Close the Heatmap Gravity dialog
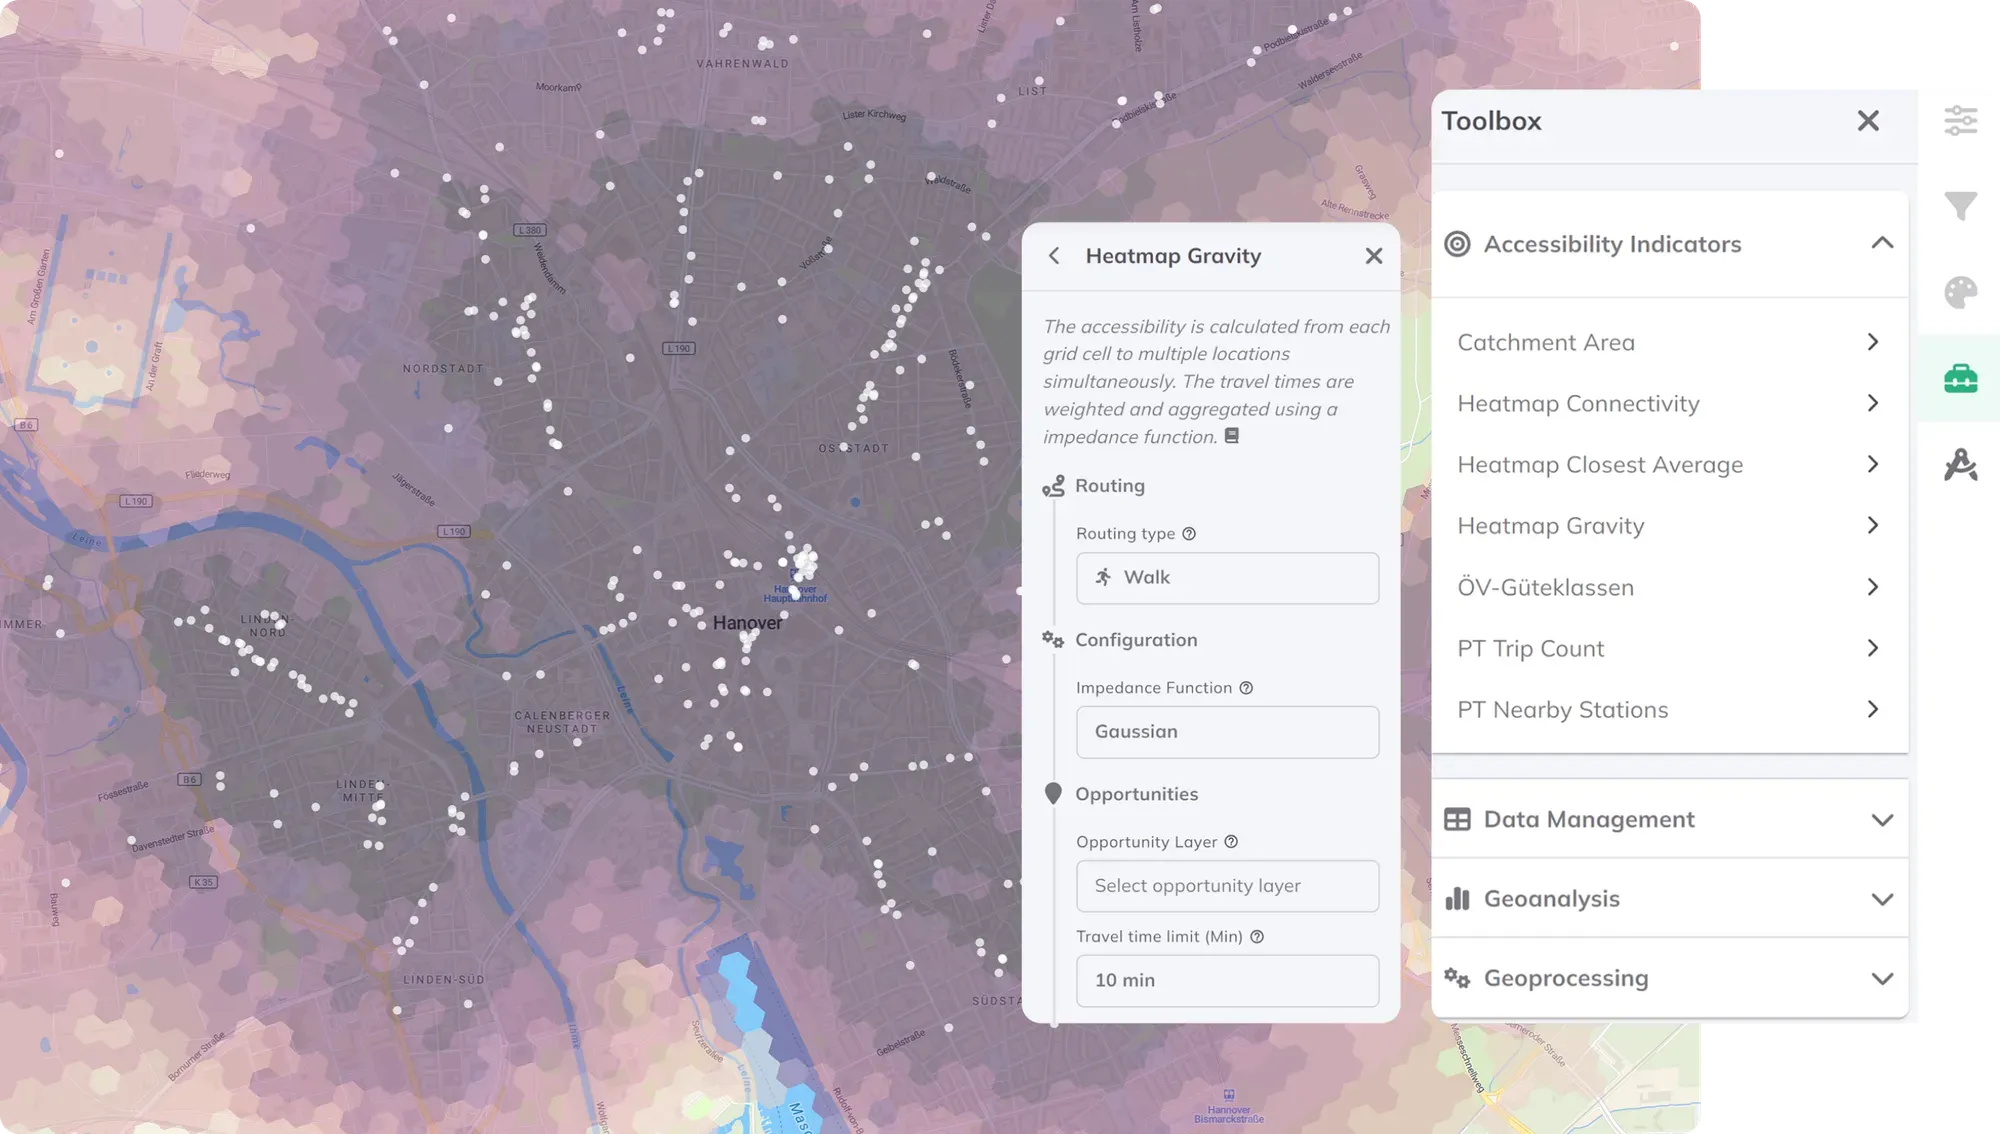The width and height of the screenshot is (2000, 1134). pos(1374,256)
